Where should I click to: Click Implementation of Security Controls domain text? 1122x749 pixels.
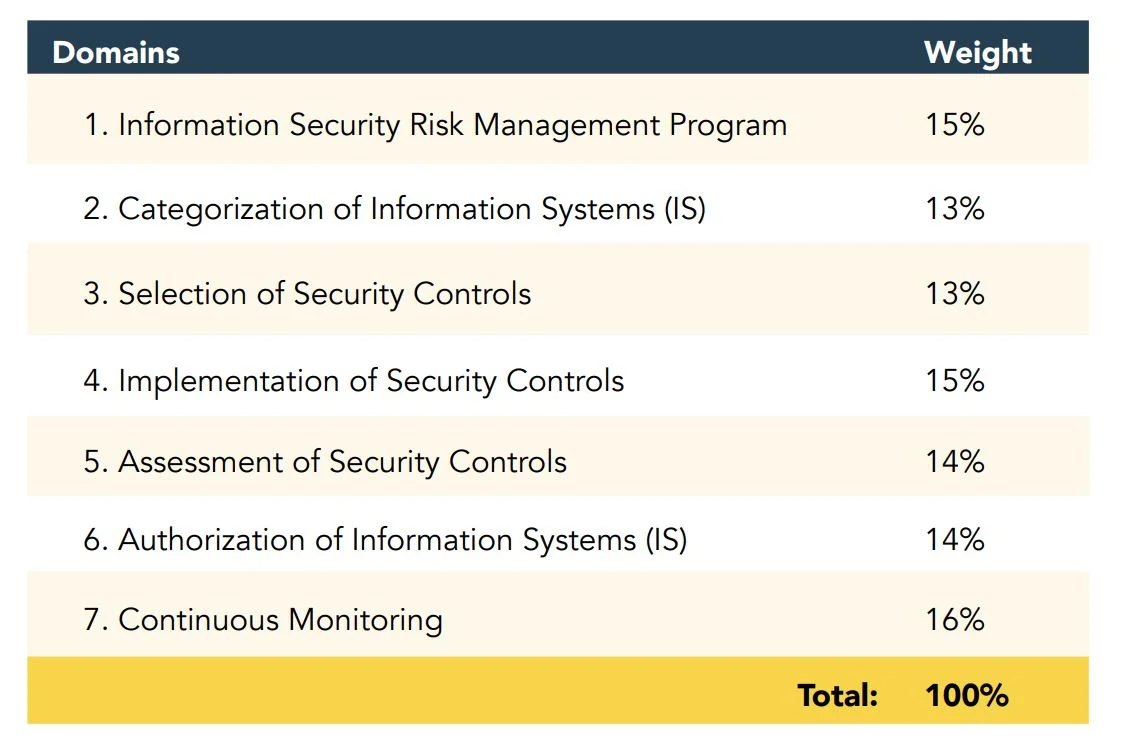(370, 381)
